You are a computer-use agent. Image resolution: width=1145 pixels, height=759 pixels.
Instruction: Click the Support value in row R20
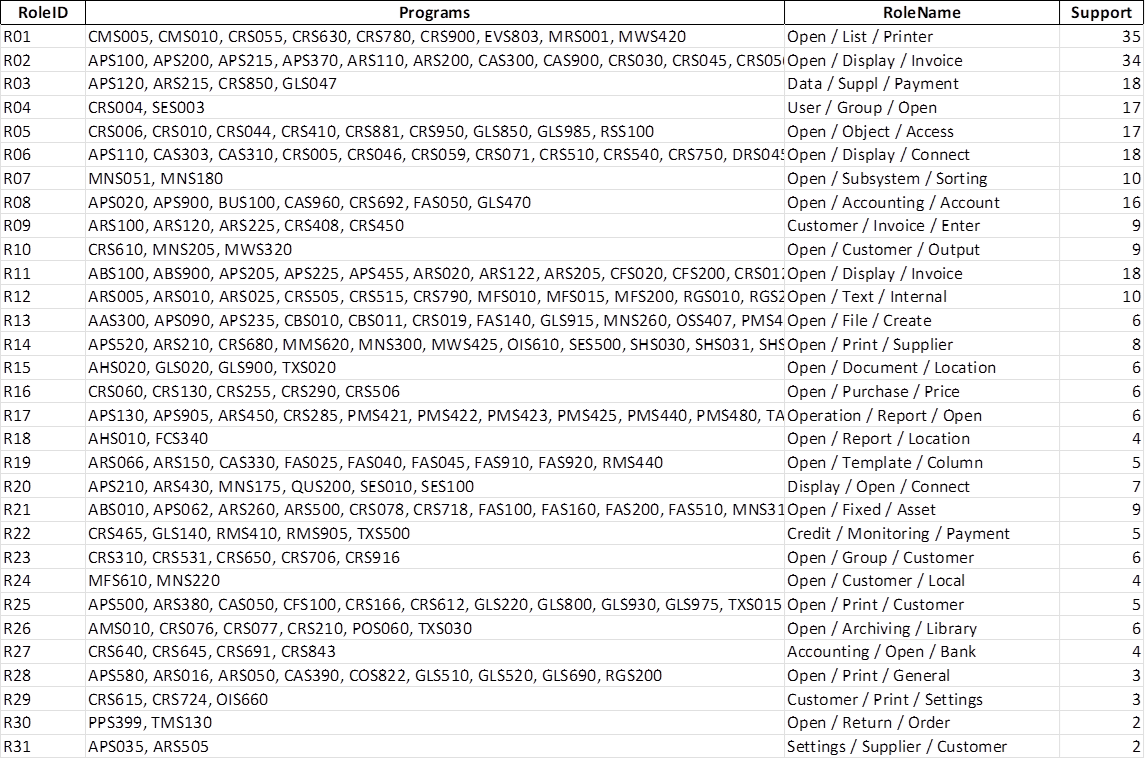(1135, 486)
